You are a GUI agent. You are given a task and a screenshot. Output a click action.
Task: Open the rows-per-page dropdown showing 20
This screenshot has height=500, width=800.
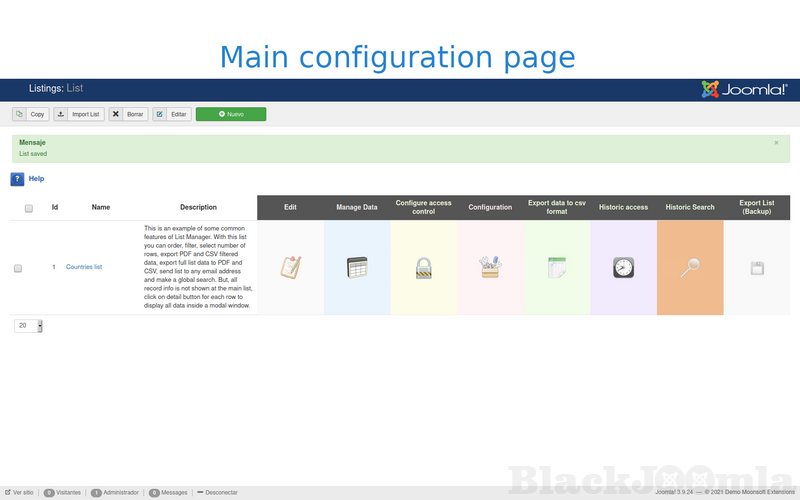click(27, 325)
